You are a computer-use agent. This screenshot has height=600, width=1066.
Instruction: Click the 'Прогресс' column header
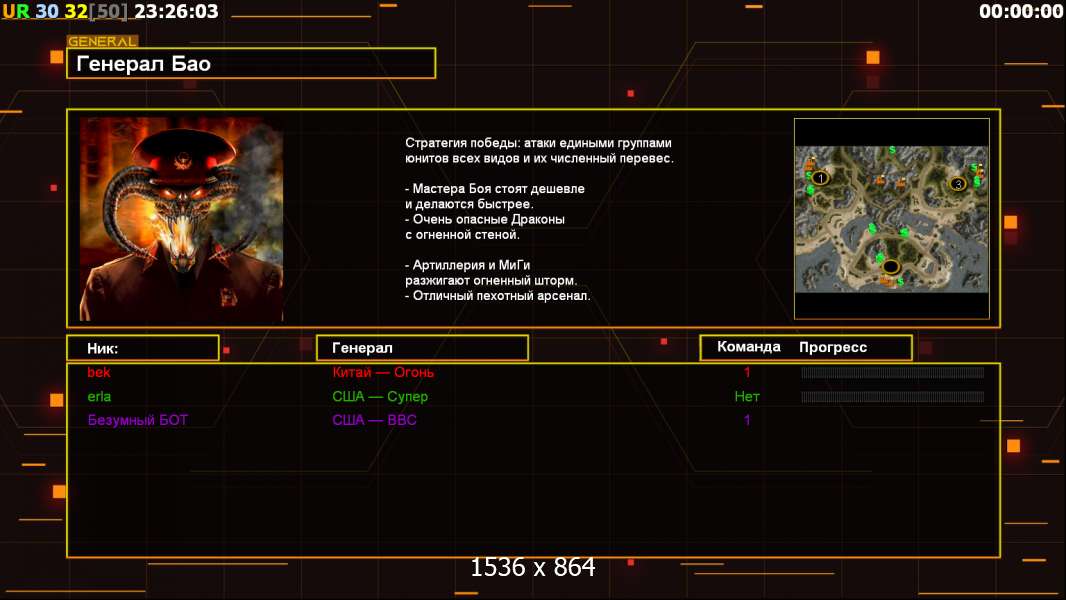(x=833, y=347)
